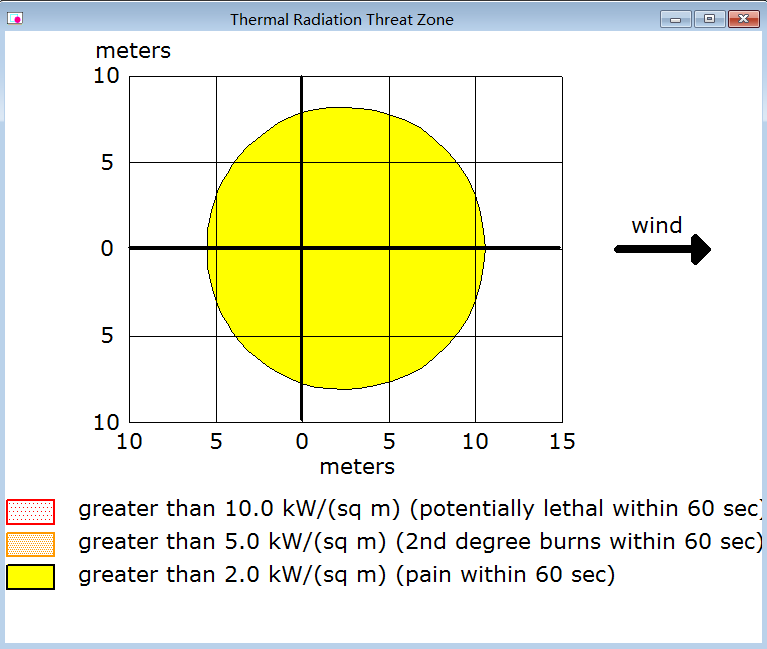The height and width of the screenshot is (649, 767).
Task: Minimize the Thermal Radiation Threat Zone window
Action: tap(676, 19)
